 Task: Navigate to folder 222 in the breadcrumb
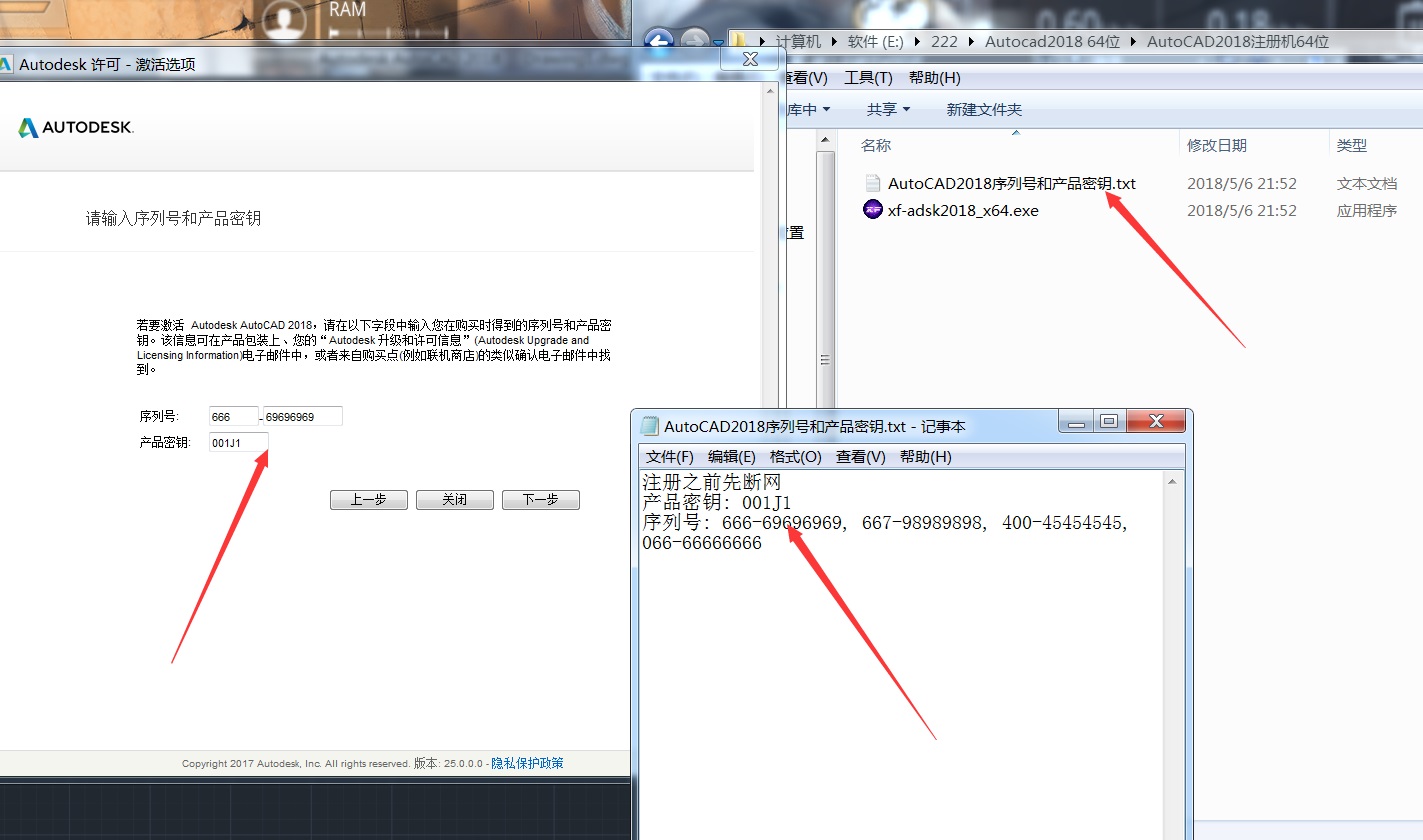(x=944, y=42)
